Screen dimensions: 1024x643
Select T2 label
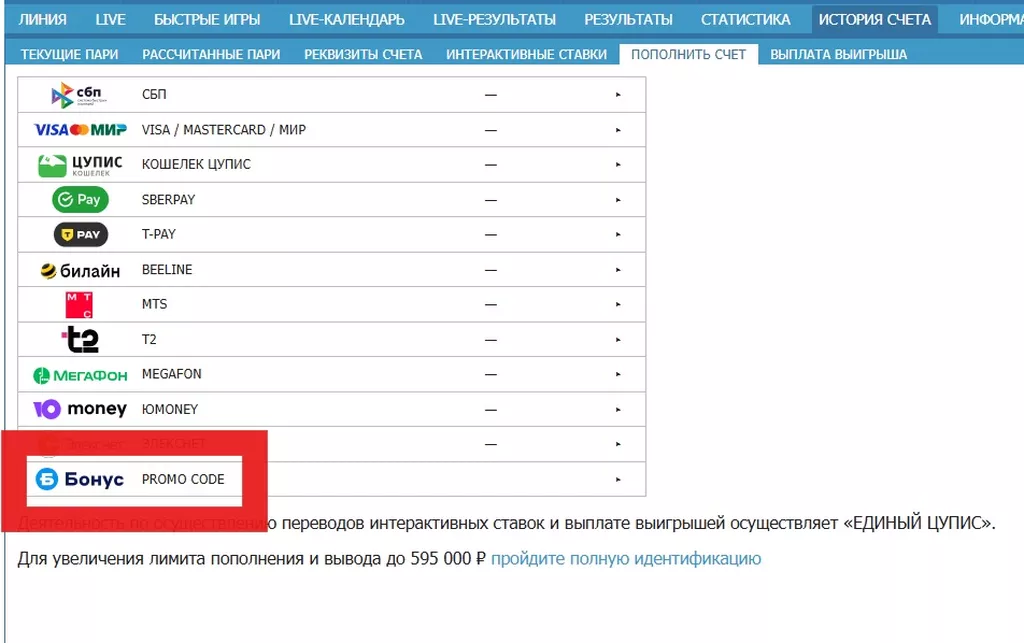tap(149, 339)
